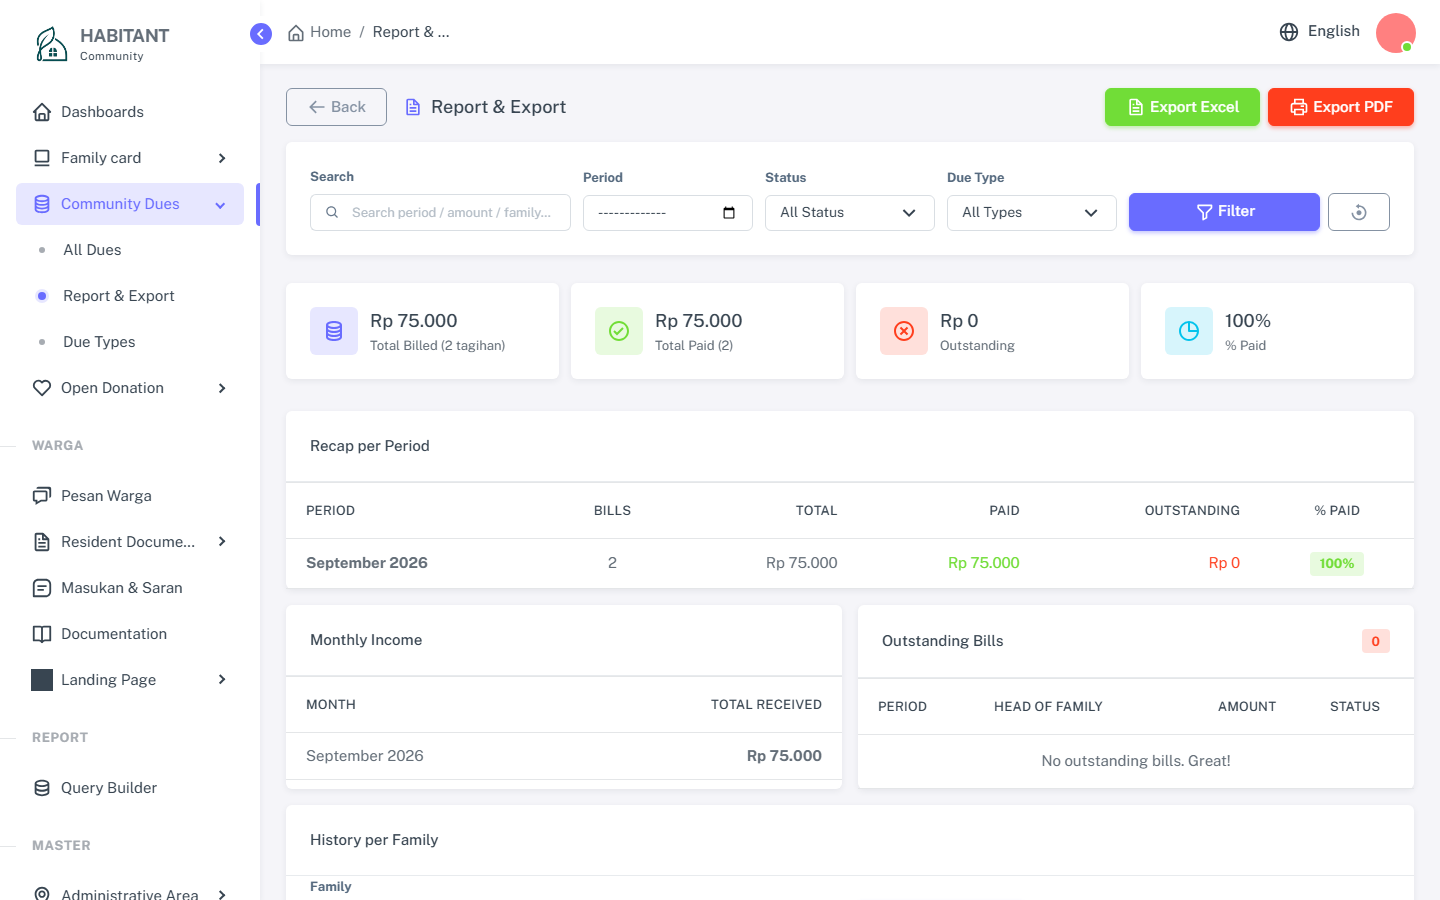The width and height of the screenshot is (1440, 900).
Task: Click the calendar icon in the Period field
Action: pyautogui.click(x=729, y=213)
